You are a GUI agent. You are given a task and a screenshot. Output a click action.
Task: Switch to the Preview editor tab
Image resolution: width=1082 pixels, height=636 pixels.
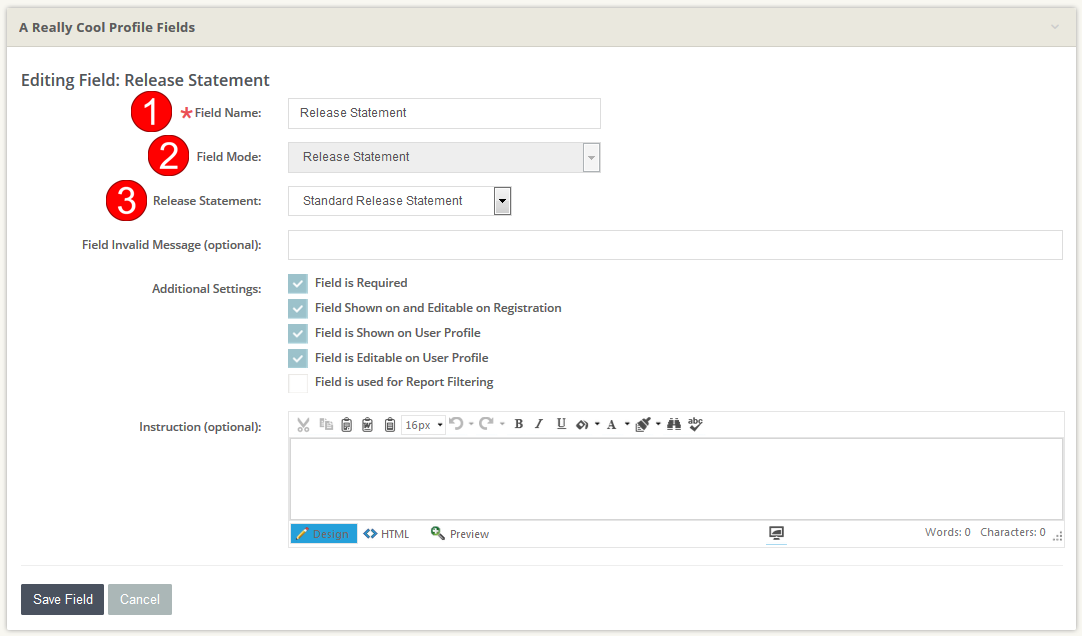pos(460,534)
